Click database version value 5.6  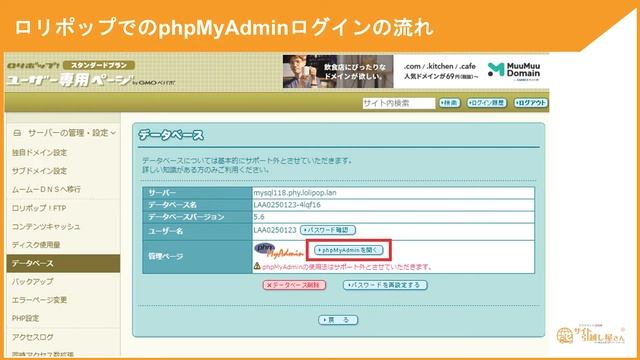coord(259,217)
